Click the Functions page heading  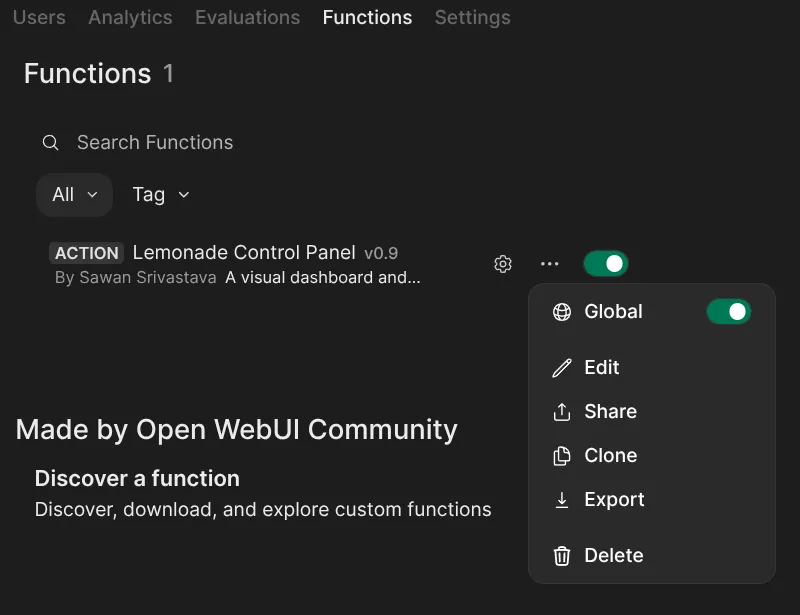click(x=87, y=73)
